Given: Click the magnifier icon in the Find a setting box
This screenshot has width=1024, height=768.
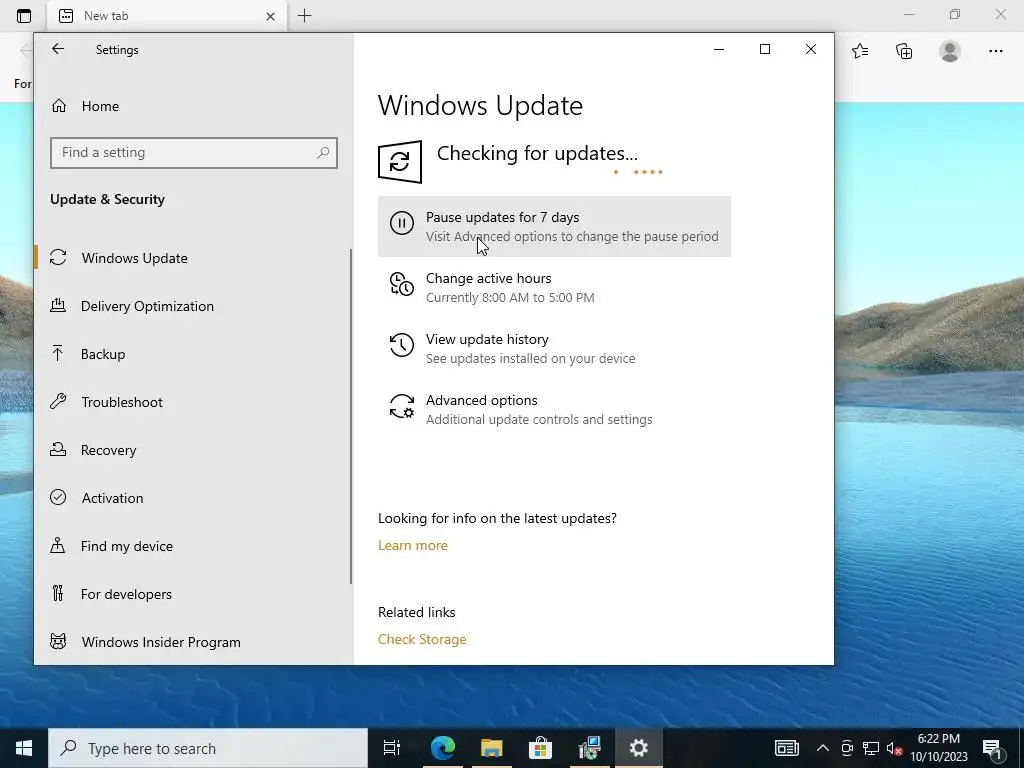Looking at the screenshot, I should 323,153.
